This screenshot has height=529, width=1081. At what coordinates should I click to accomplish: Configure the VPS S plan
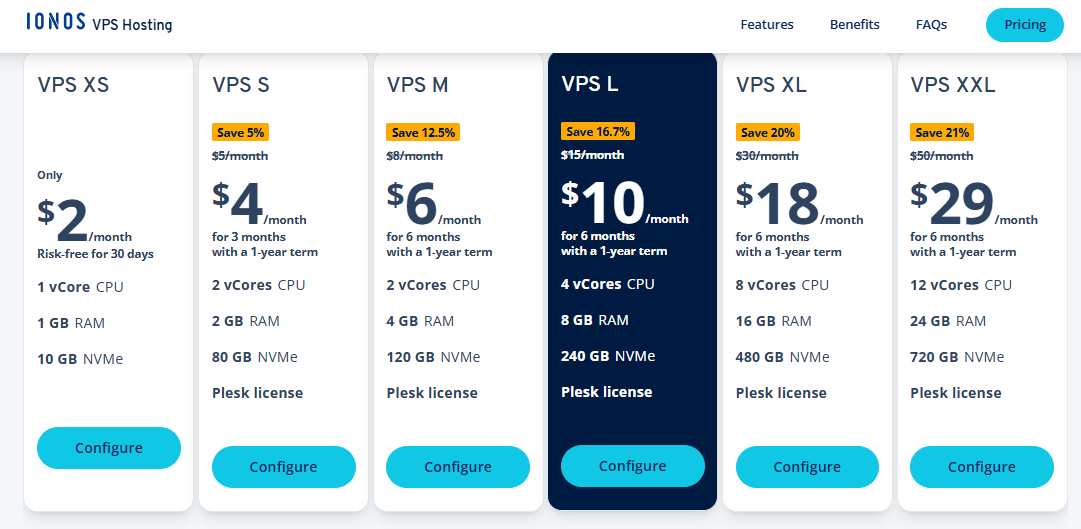click(x=283, y=467)
